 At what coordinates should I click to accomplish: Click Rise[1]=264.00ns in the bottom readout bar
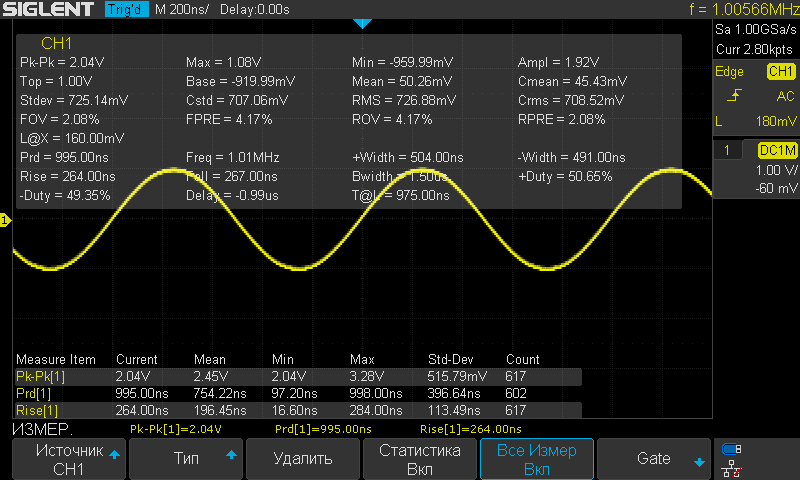coord(470,430)
